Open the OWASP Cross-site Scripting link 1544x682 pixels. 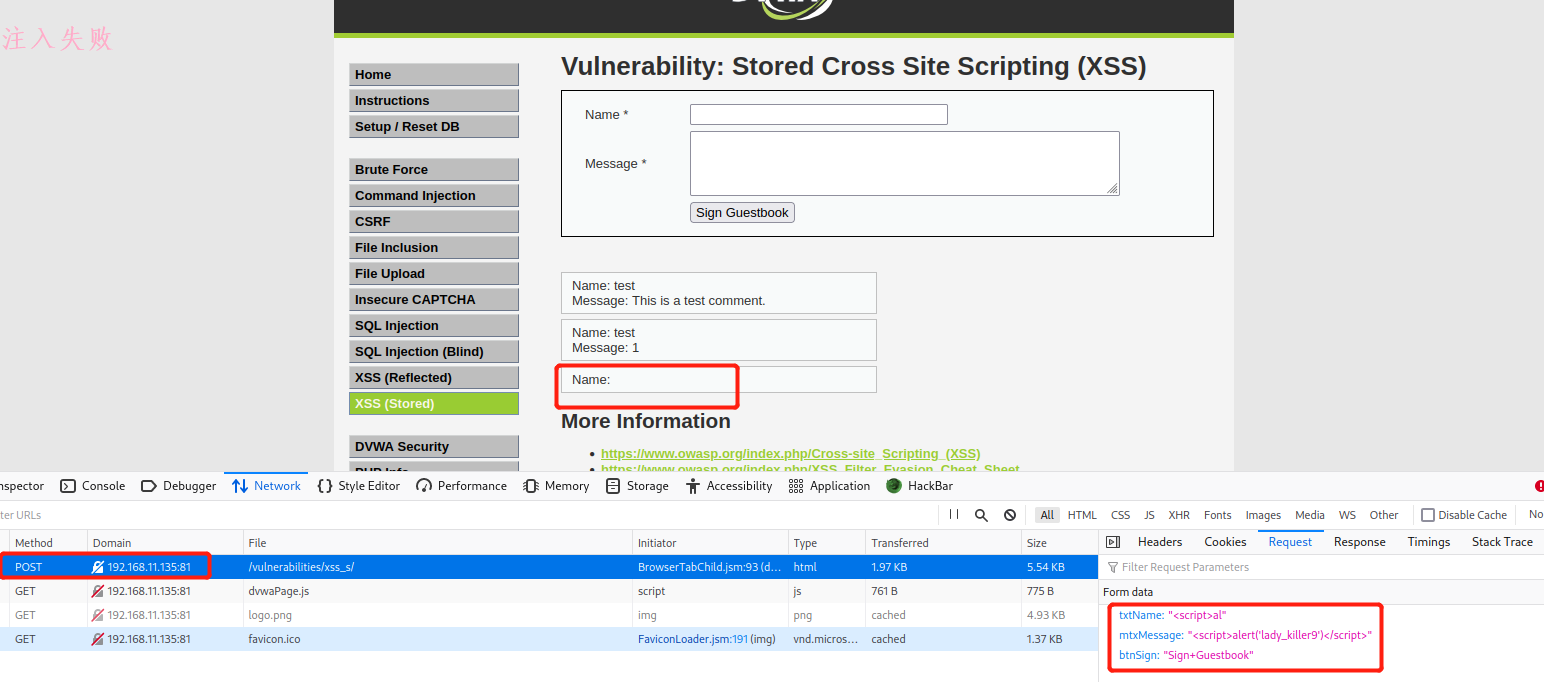[790, 454]
